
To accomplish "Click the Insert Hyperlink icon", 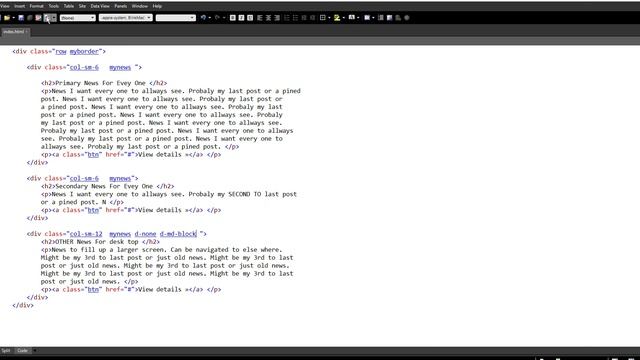I will [x=398, y=18].
